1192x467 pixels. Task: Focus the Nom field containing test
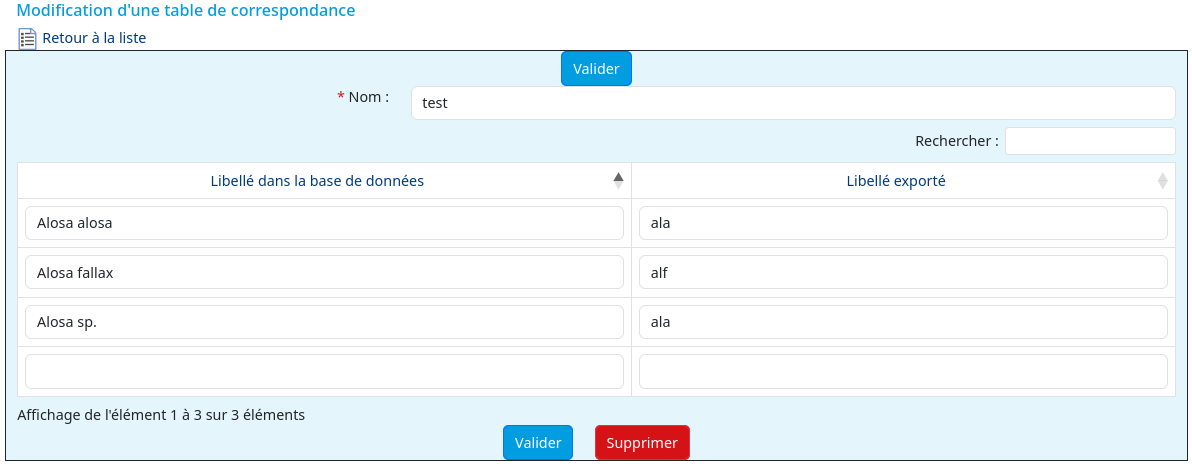point(793,103)
